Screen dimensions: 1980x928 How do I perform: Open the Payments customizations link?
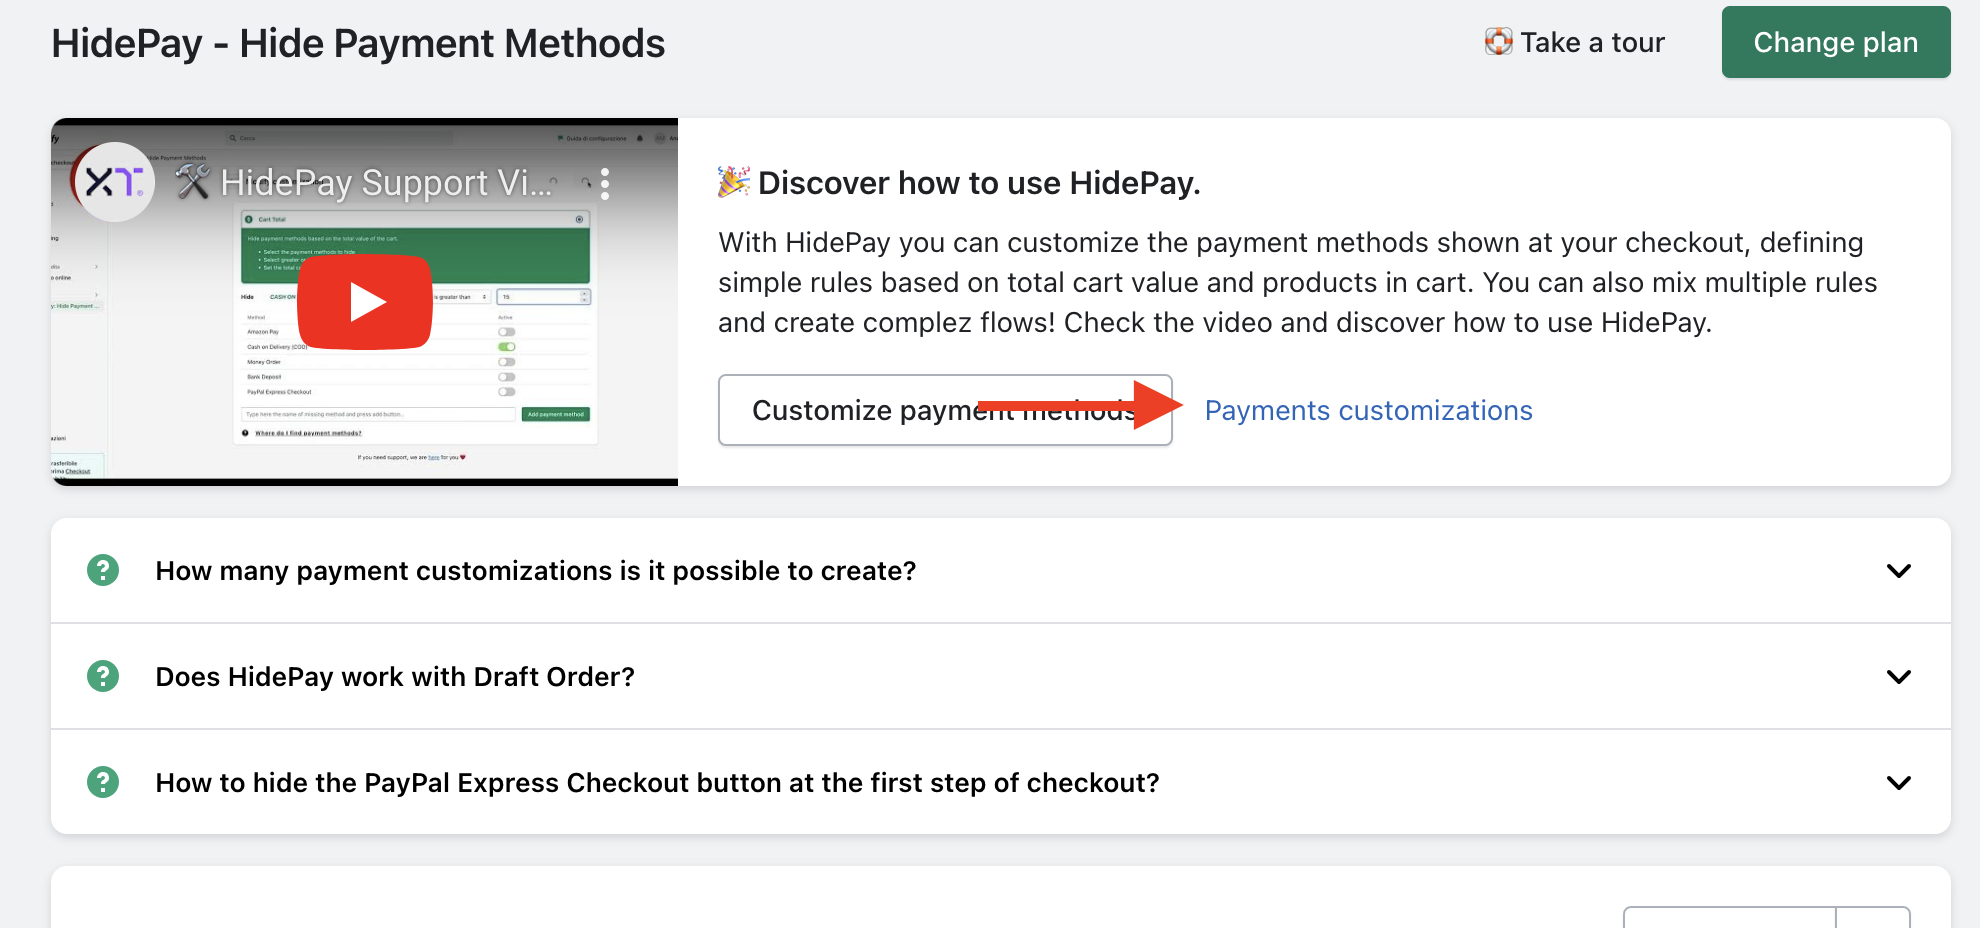[x=1368, y=411]
